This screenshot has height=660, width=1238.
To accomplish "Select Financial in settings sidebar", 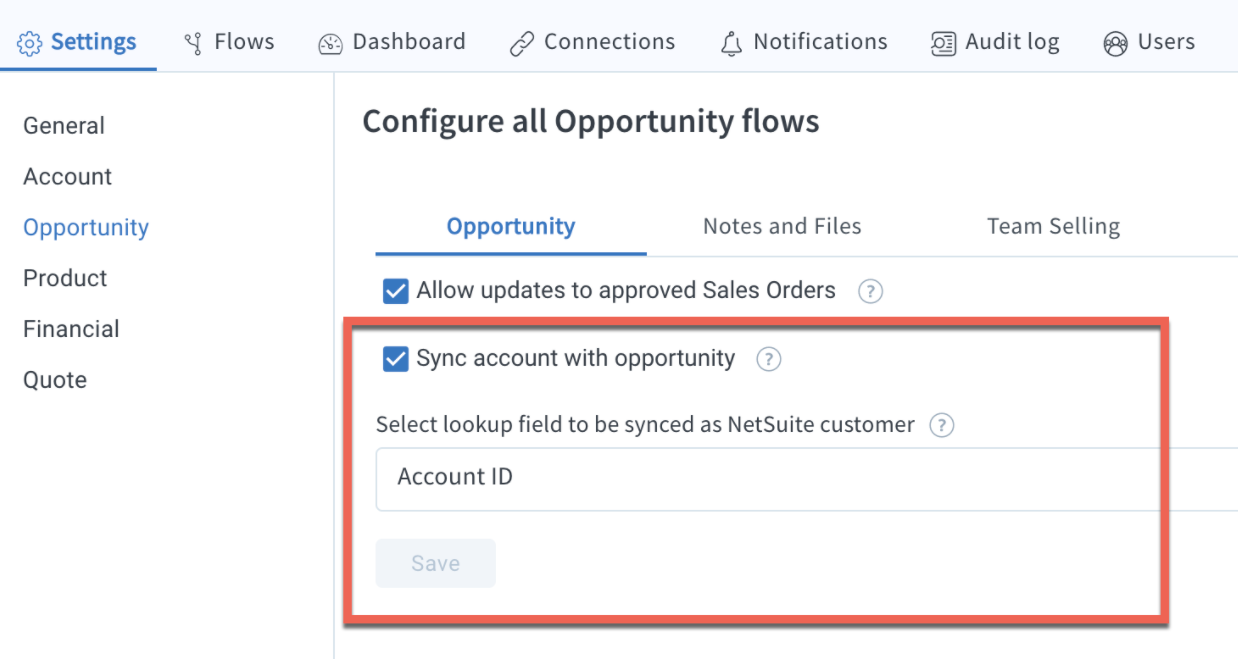I will coord(71,329).
